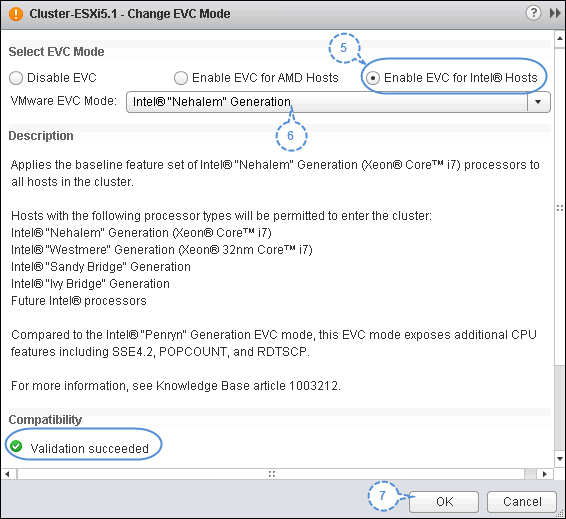Screen dimensions: 566x519
Task: Click the horizontal scrollbar right arrow
Action: [545, 474]
